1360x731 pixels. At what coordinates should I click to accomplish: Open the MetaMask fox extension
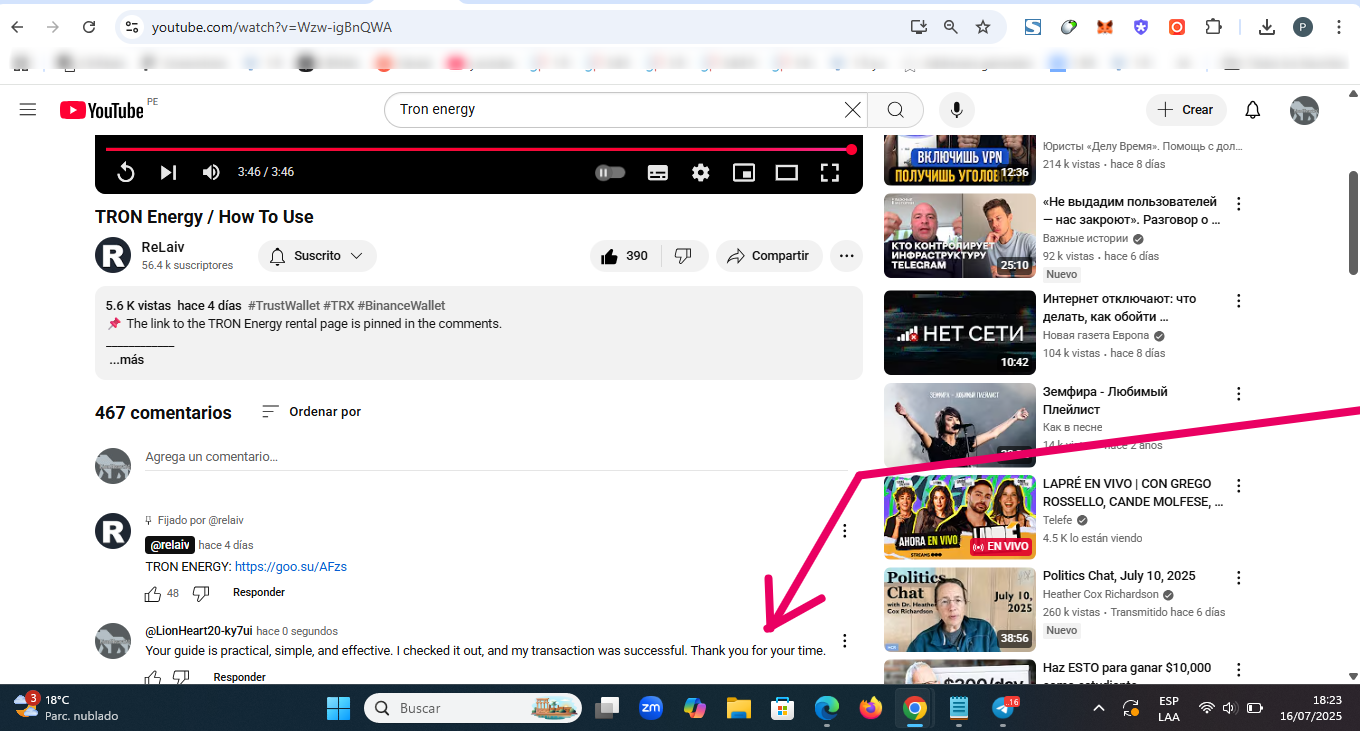1105,27
